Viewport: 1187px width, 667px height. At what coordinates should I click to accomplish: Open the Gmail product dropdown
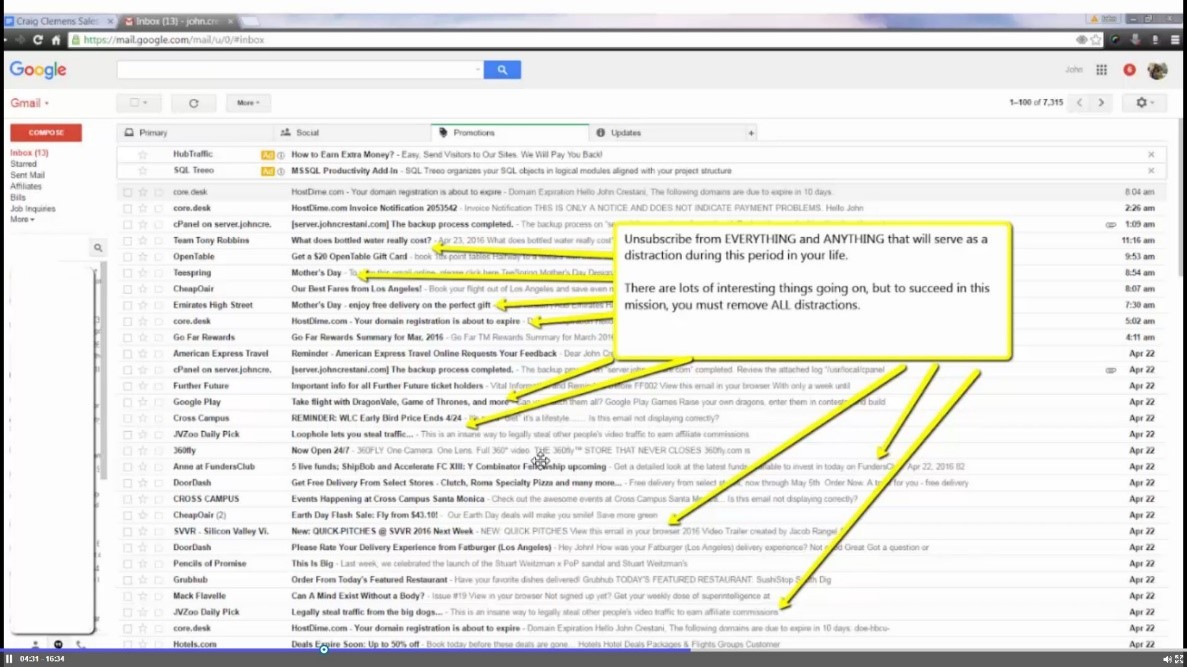30,103
